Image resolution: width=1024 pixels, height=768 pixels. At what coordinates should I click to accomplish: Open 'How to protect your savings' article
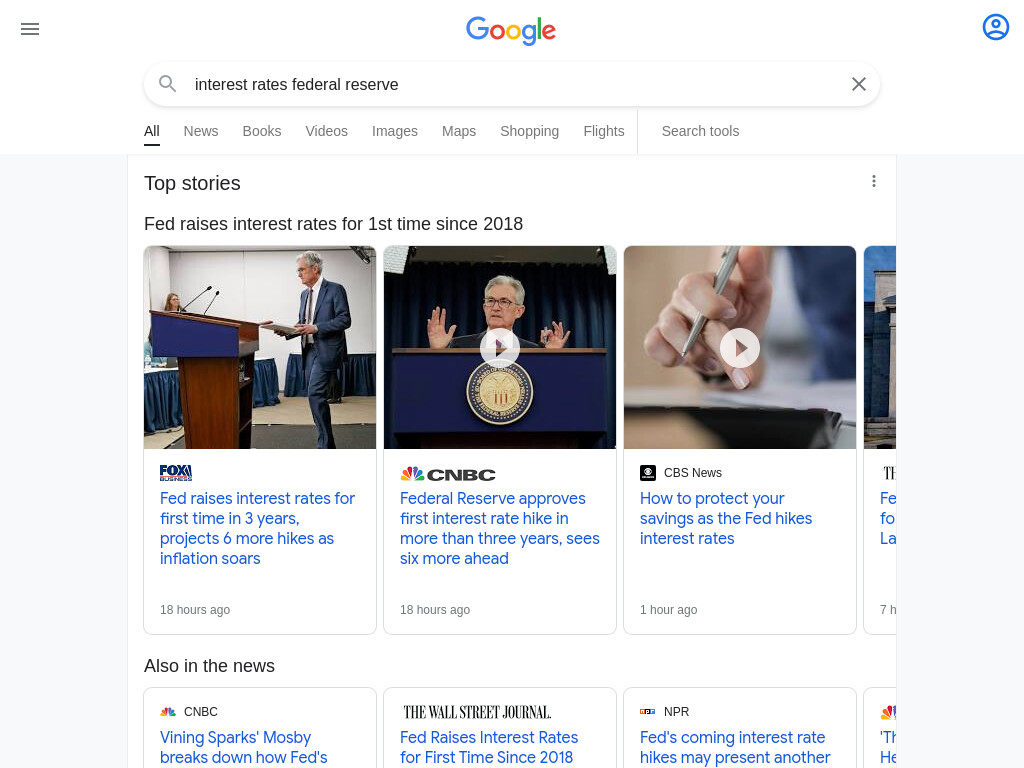[726, 519]
